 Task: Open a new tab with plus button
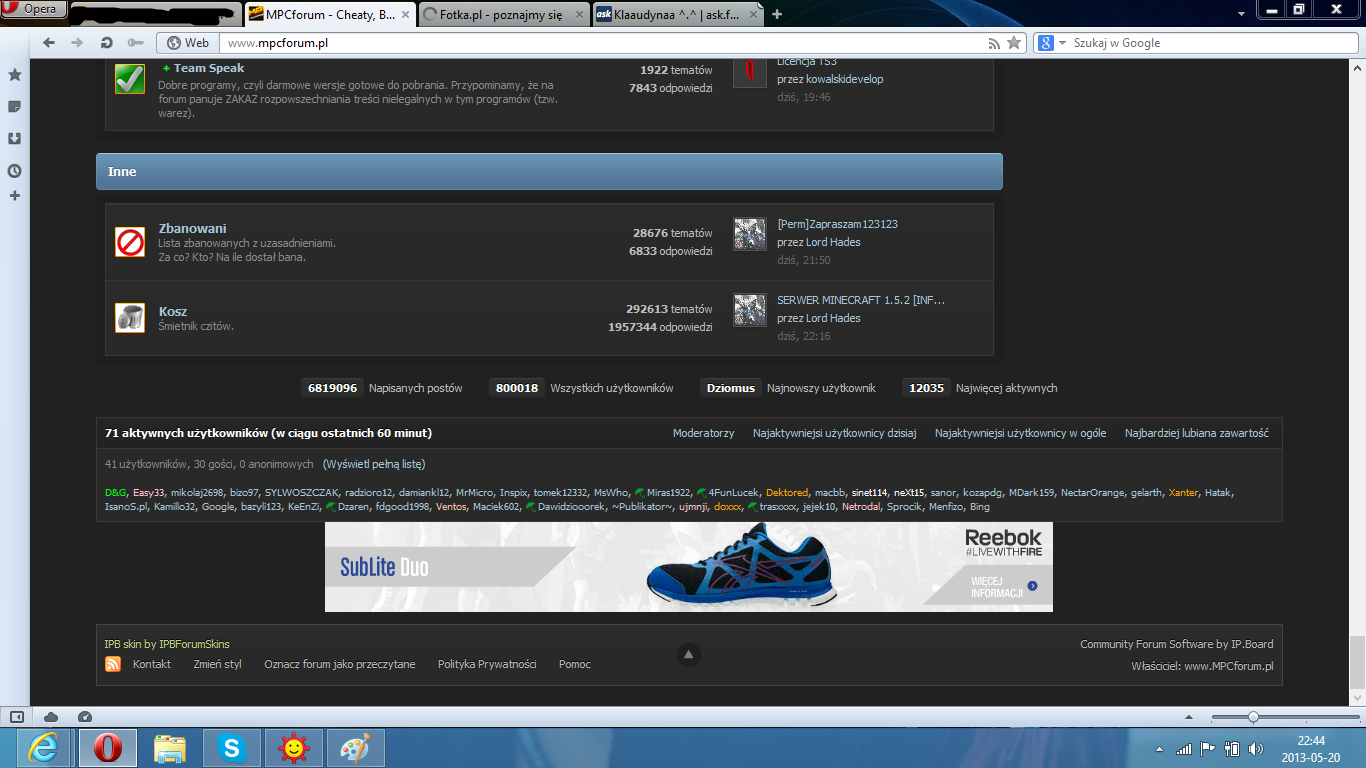pyautogui.click(x=777, y=14)
